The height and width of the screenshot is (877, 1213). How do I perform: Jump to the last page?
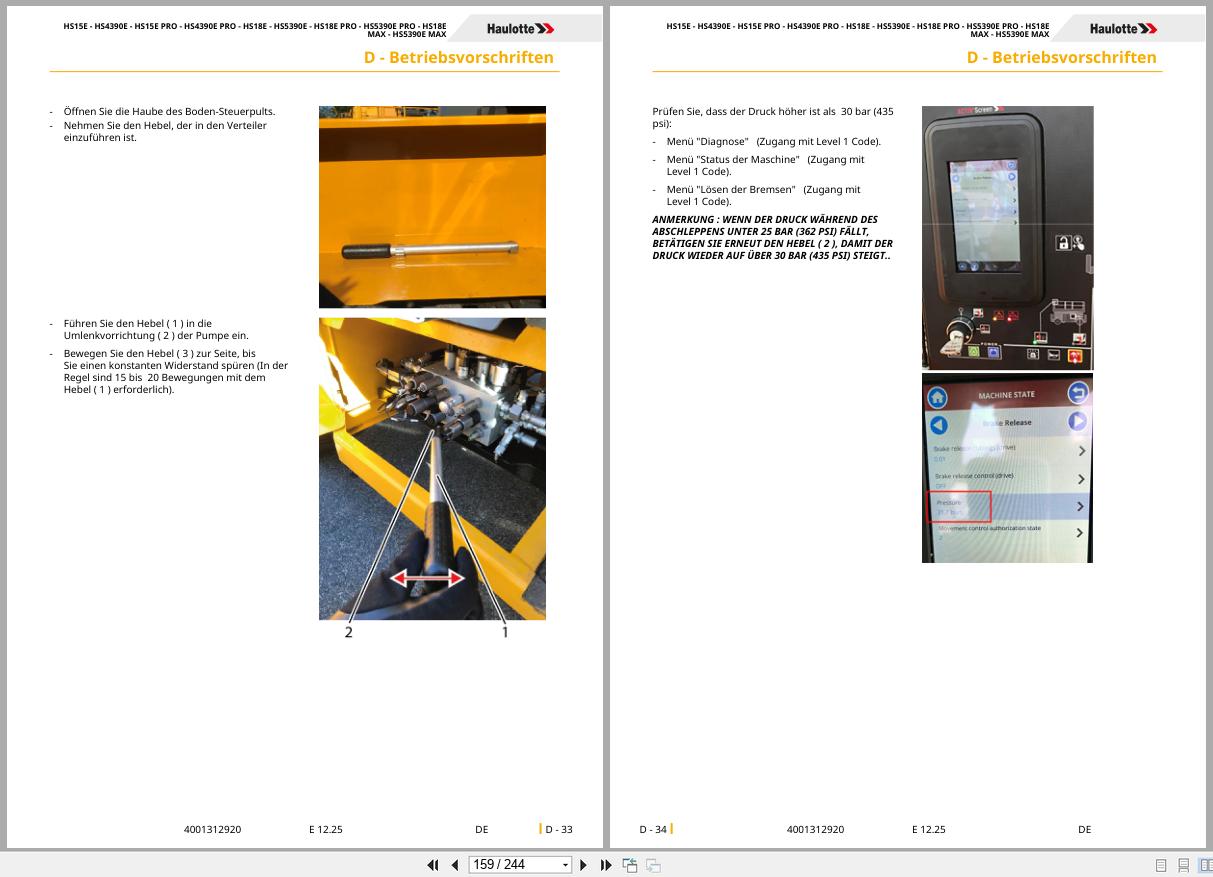(606, 865)
